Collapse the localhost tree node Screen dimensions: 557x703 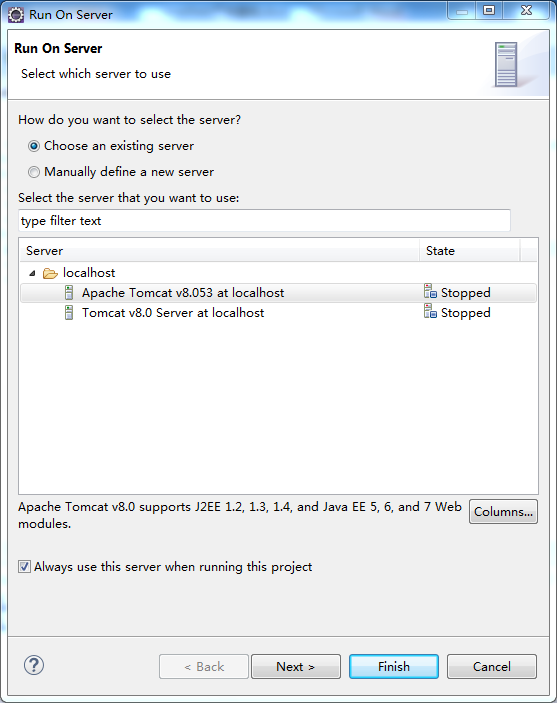(x=32, y=273)
